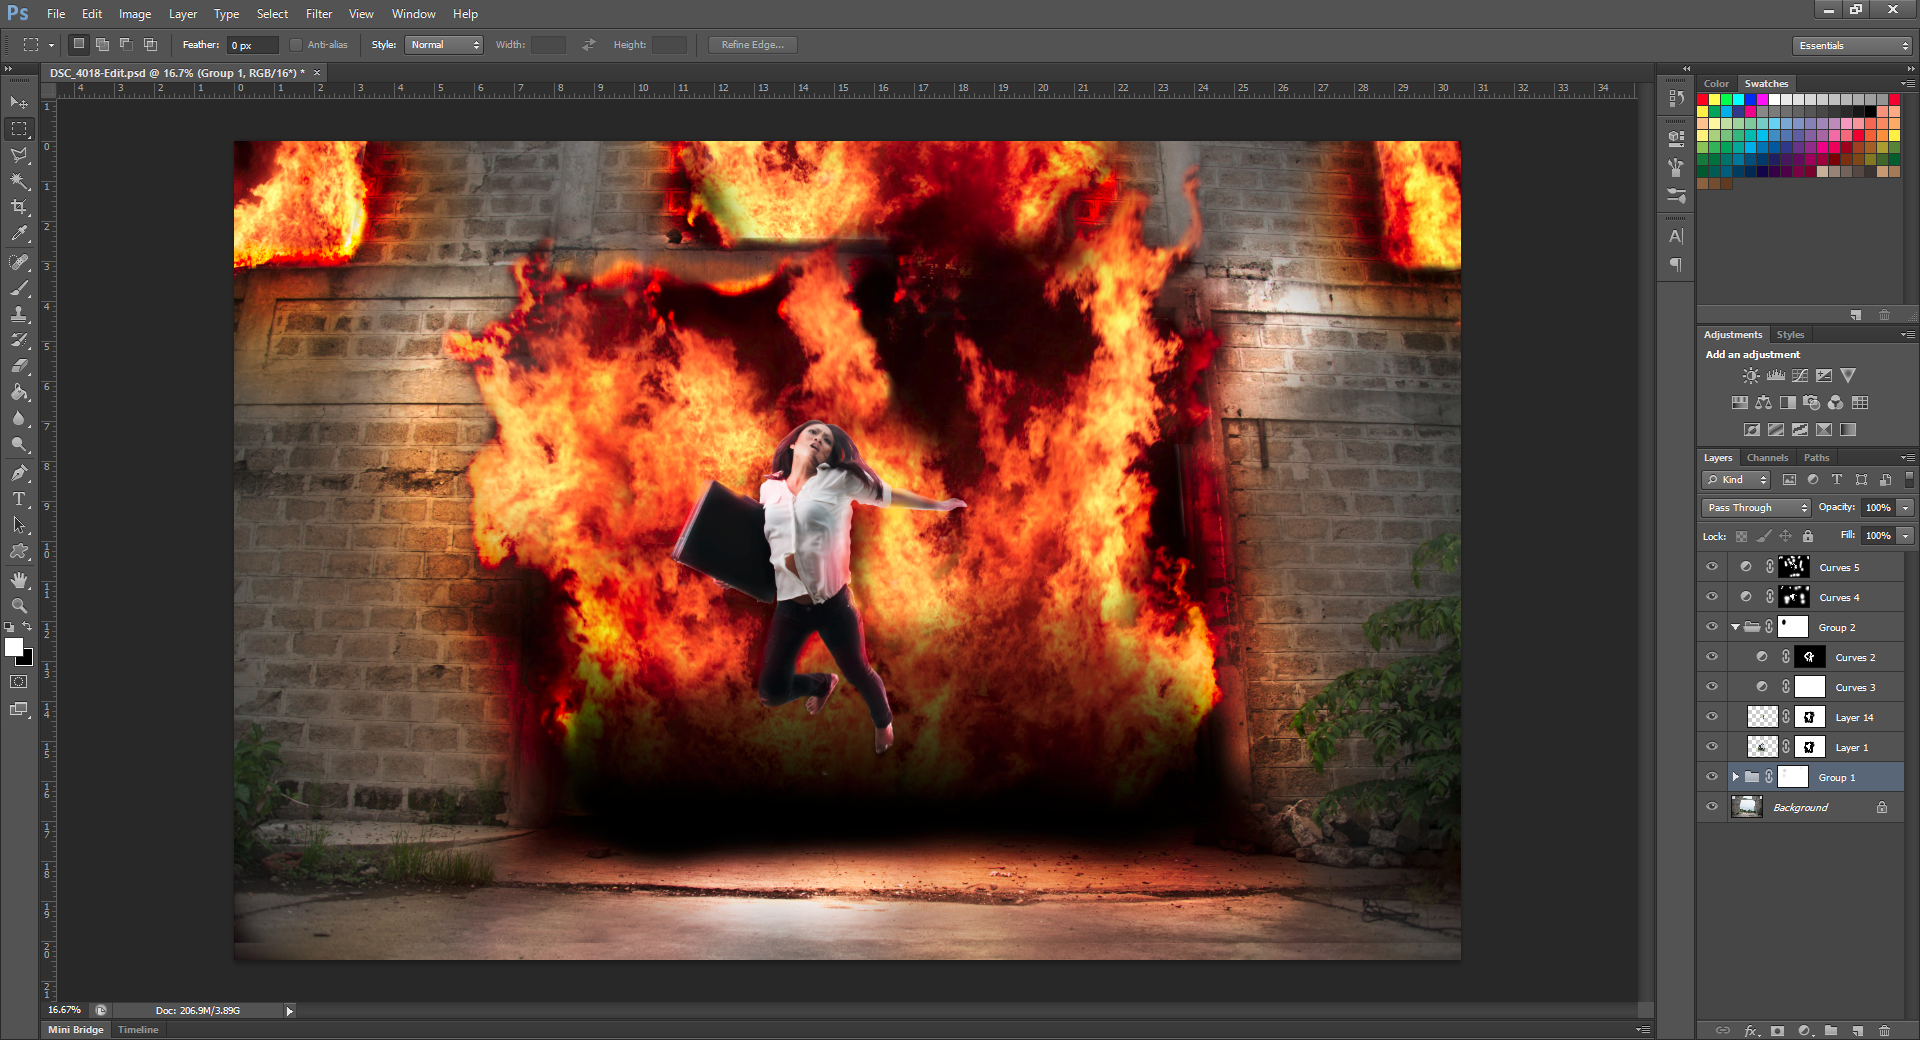Select the Eraser tool
Screen dimensions: 1920x1040
pyautogui.click(x=19, y=366)
